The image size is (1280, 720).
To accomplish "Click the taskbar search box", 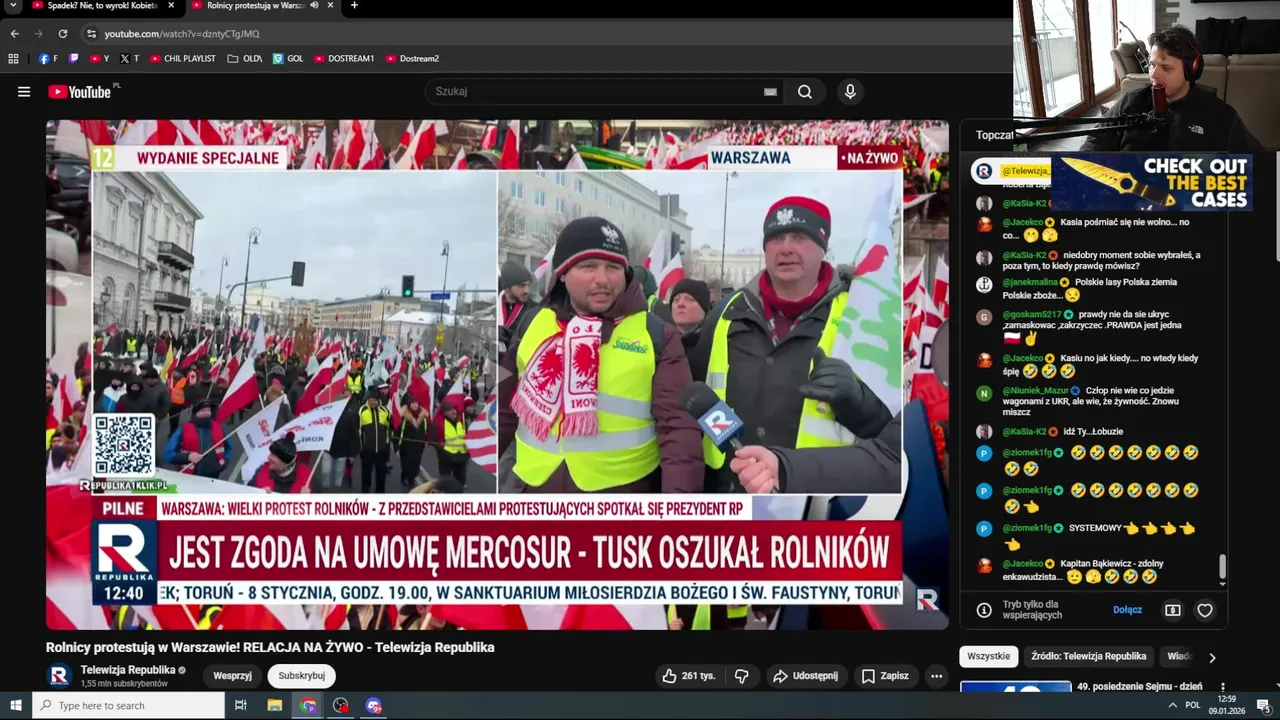I will coord(128,705).
